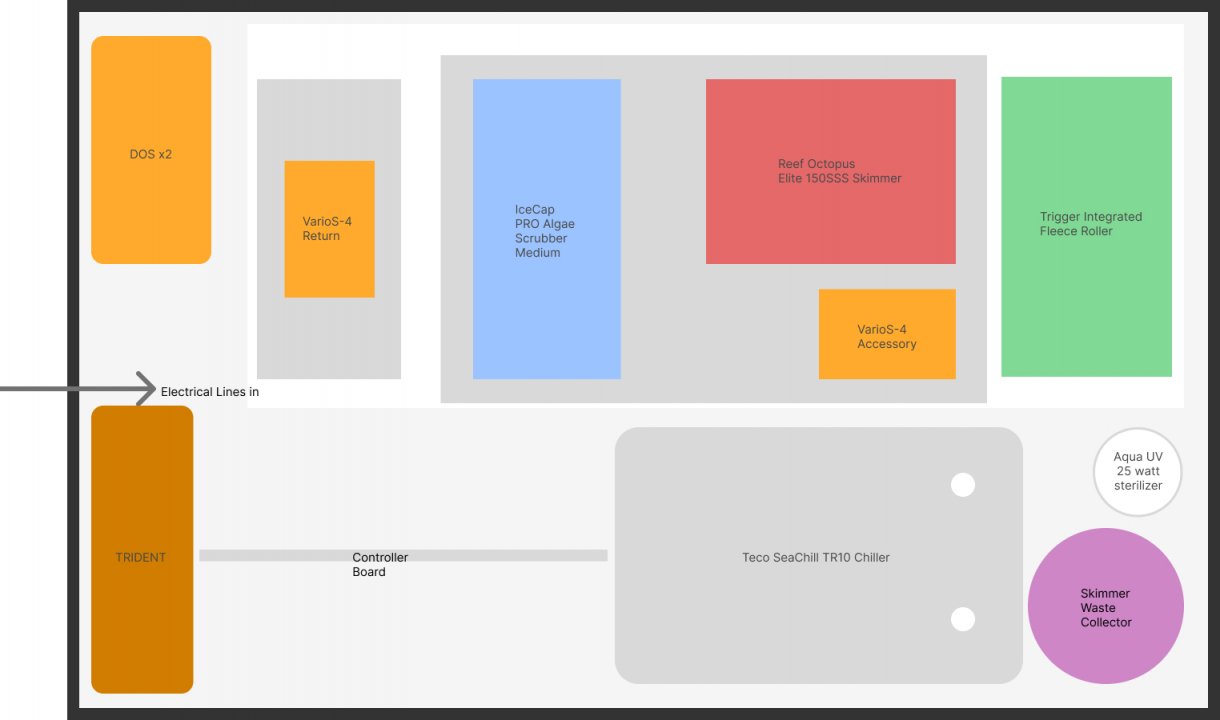Click the arrowhead of the electrical line

[148, 388]
